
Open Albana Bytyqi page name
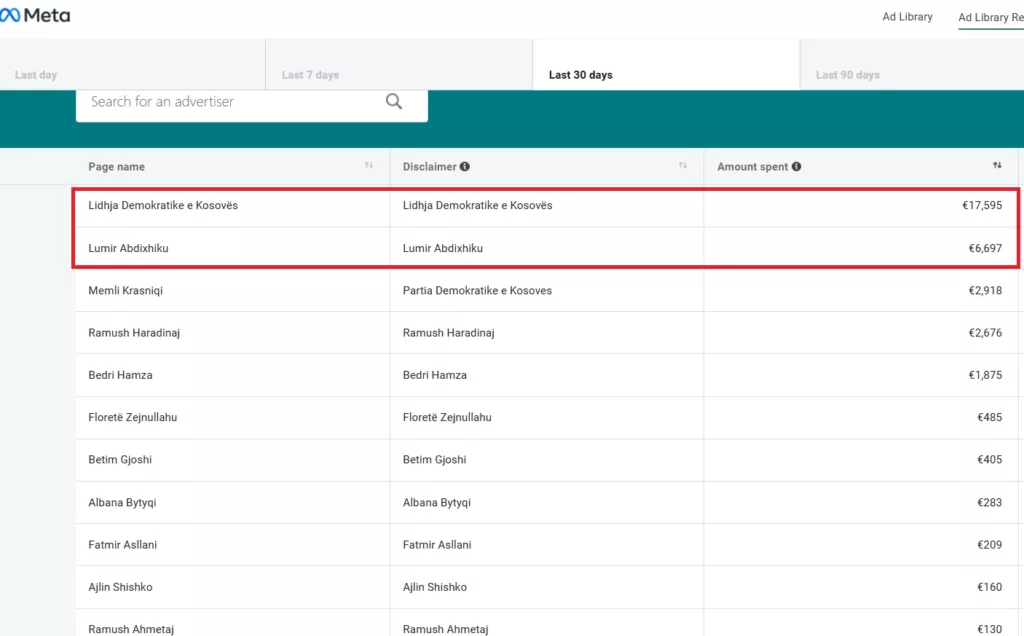(122, 502)
